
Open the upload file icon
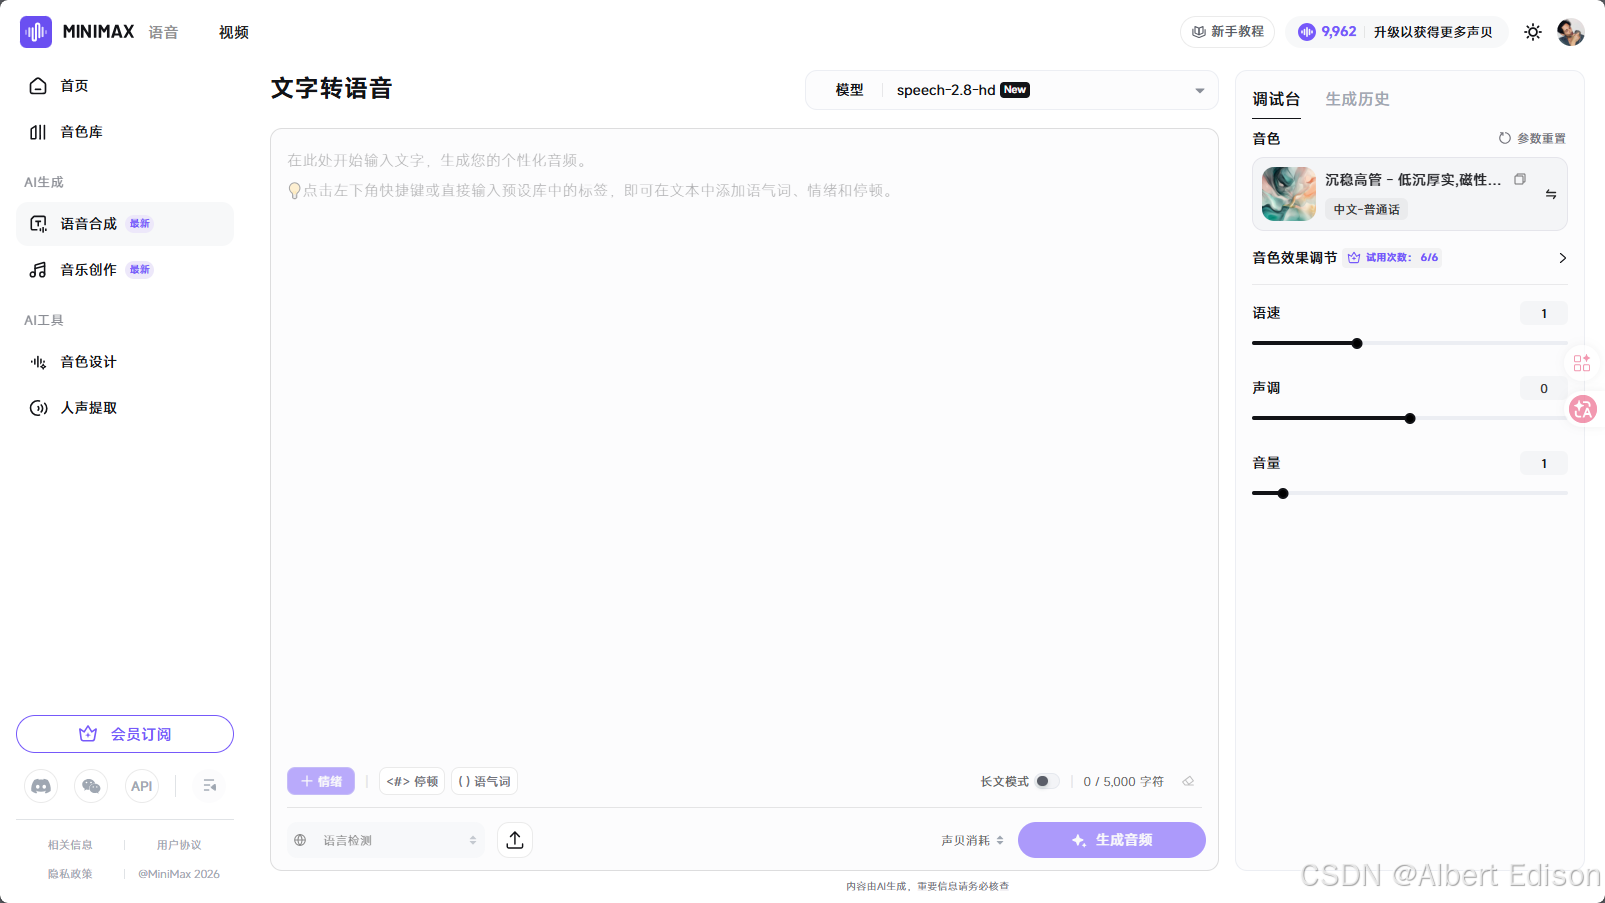click(x=514, y=839)
